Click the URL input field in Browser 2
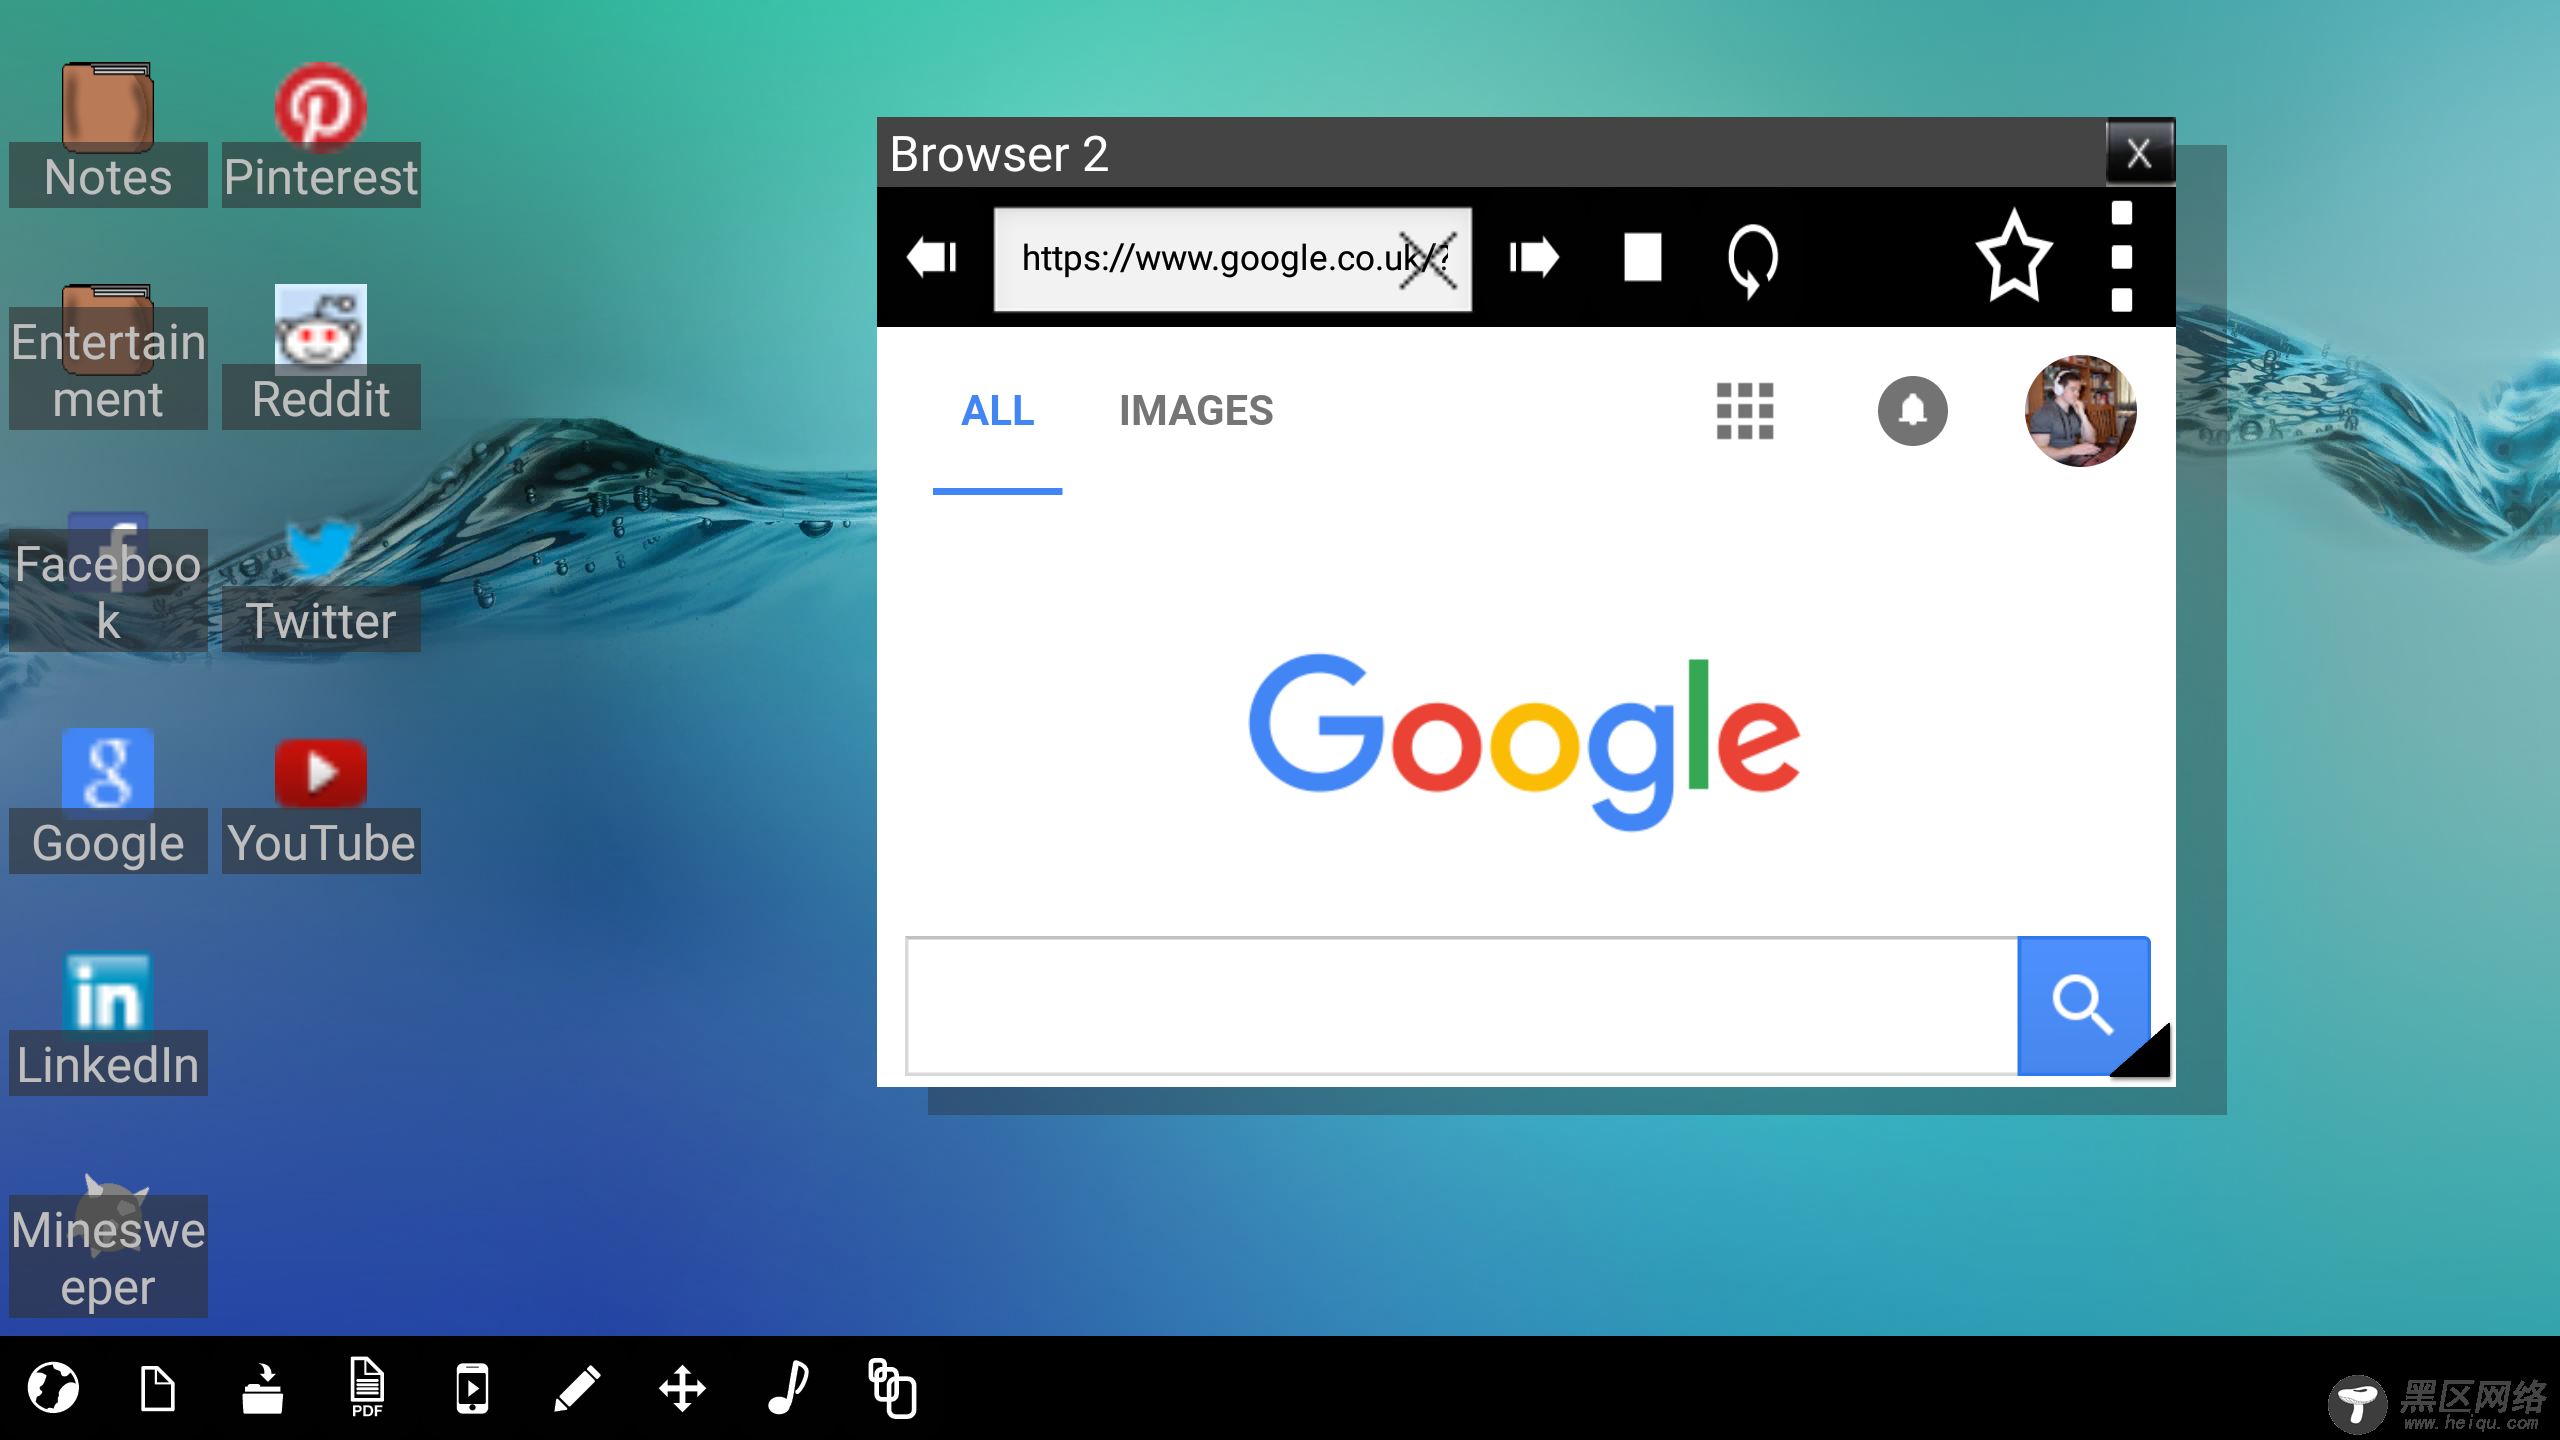 [x=1233, y=257]
